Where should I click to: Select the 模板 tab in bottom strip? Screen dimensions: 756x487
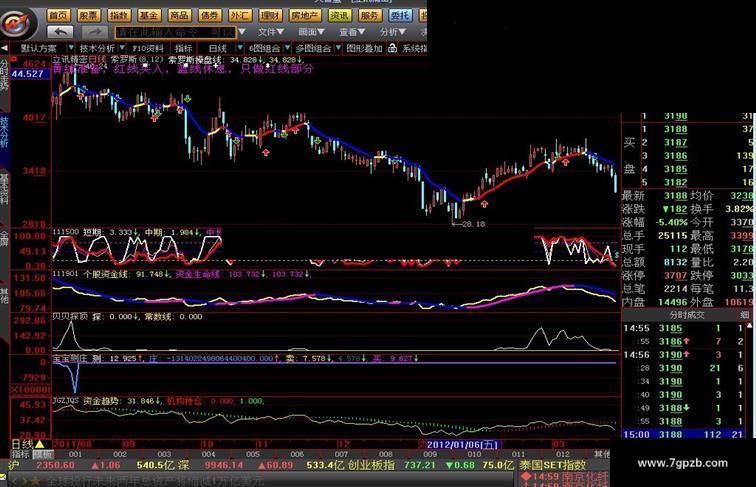[42, 454]
